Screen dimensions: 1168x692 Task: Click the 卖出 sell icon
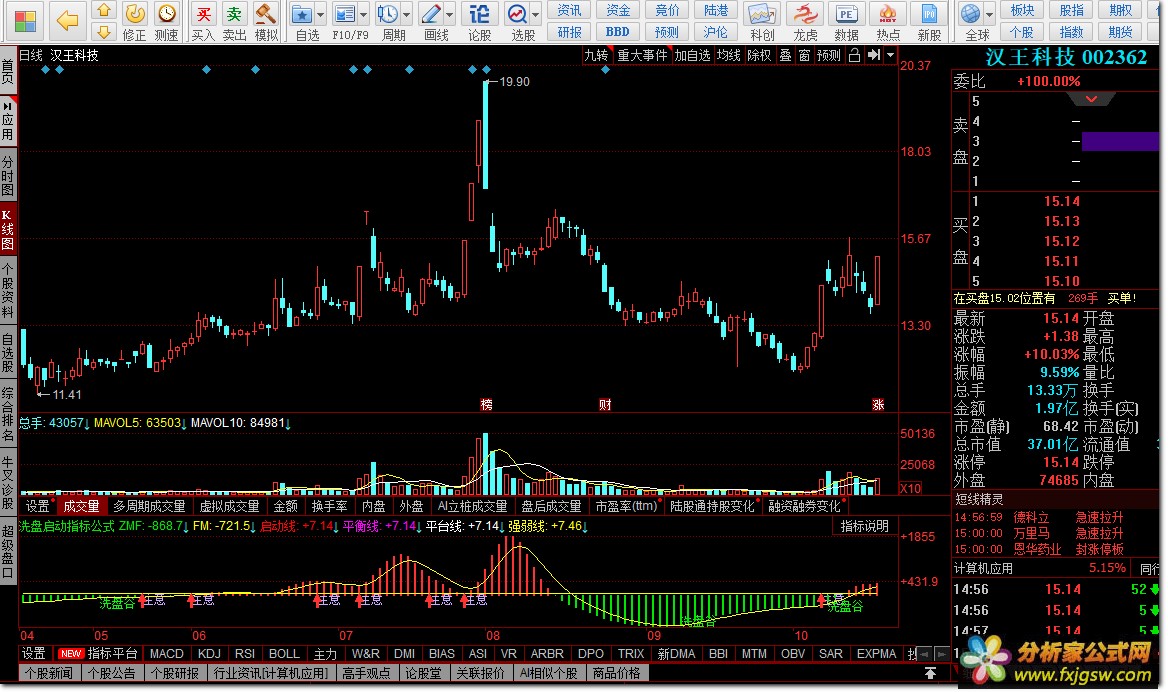coord(234,13)
